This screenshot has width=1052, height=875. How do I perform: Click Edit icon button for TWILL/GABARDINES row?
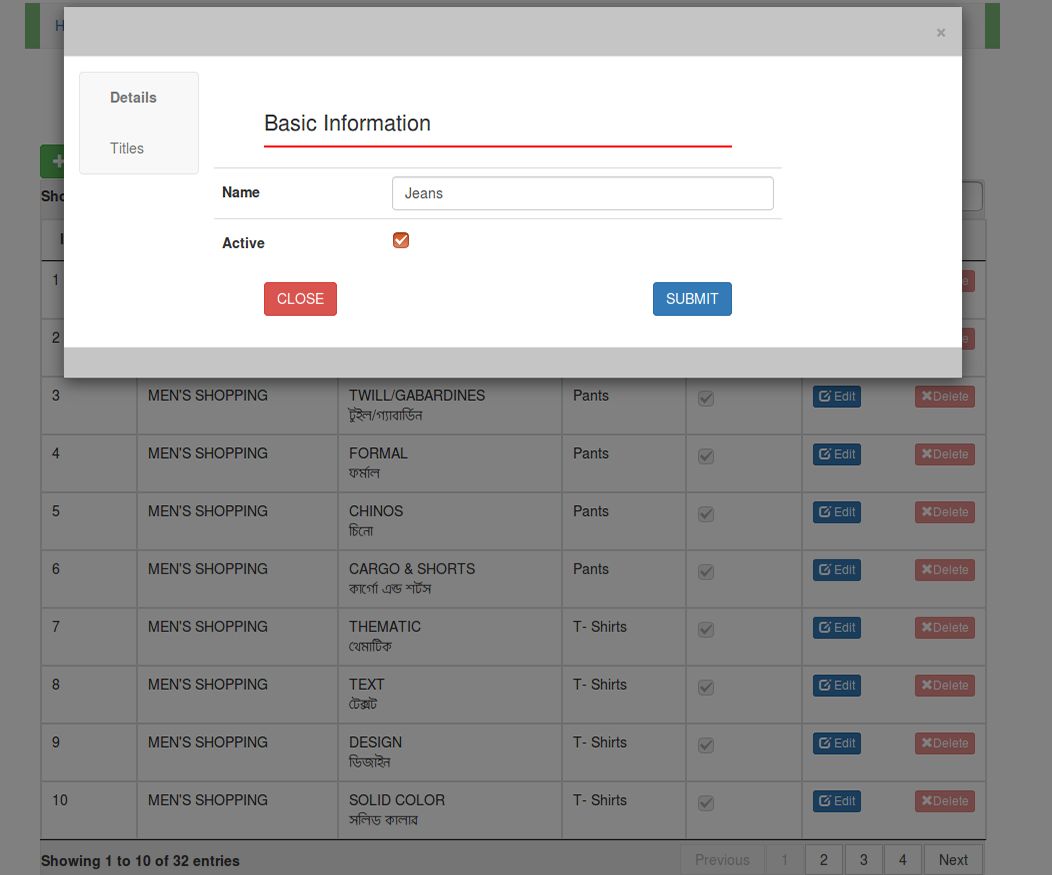click(x=836, y=396)
